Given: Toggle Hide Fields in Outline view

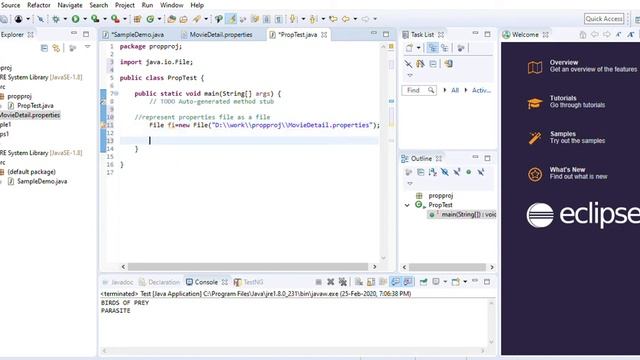Looking at the screenshot, I should tap(444, 172).
